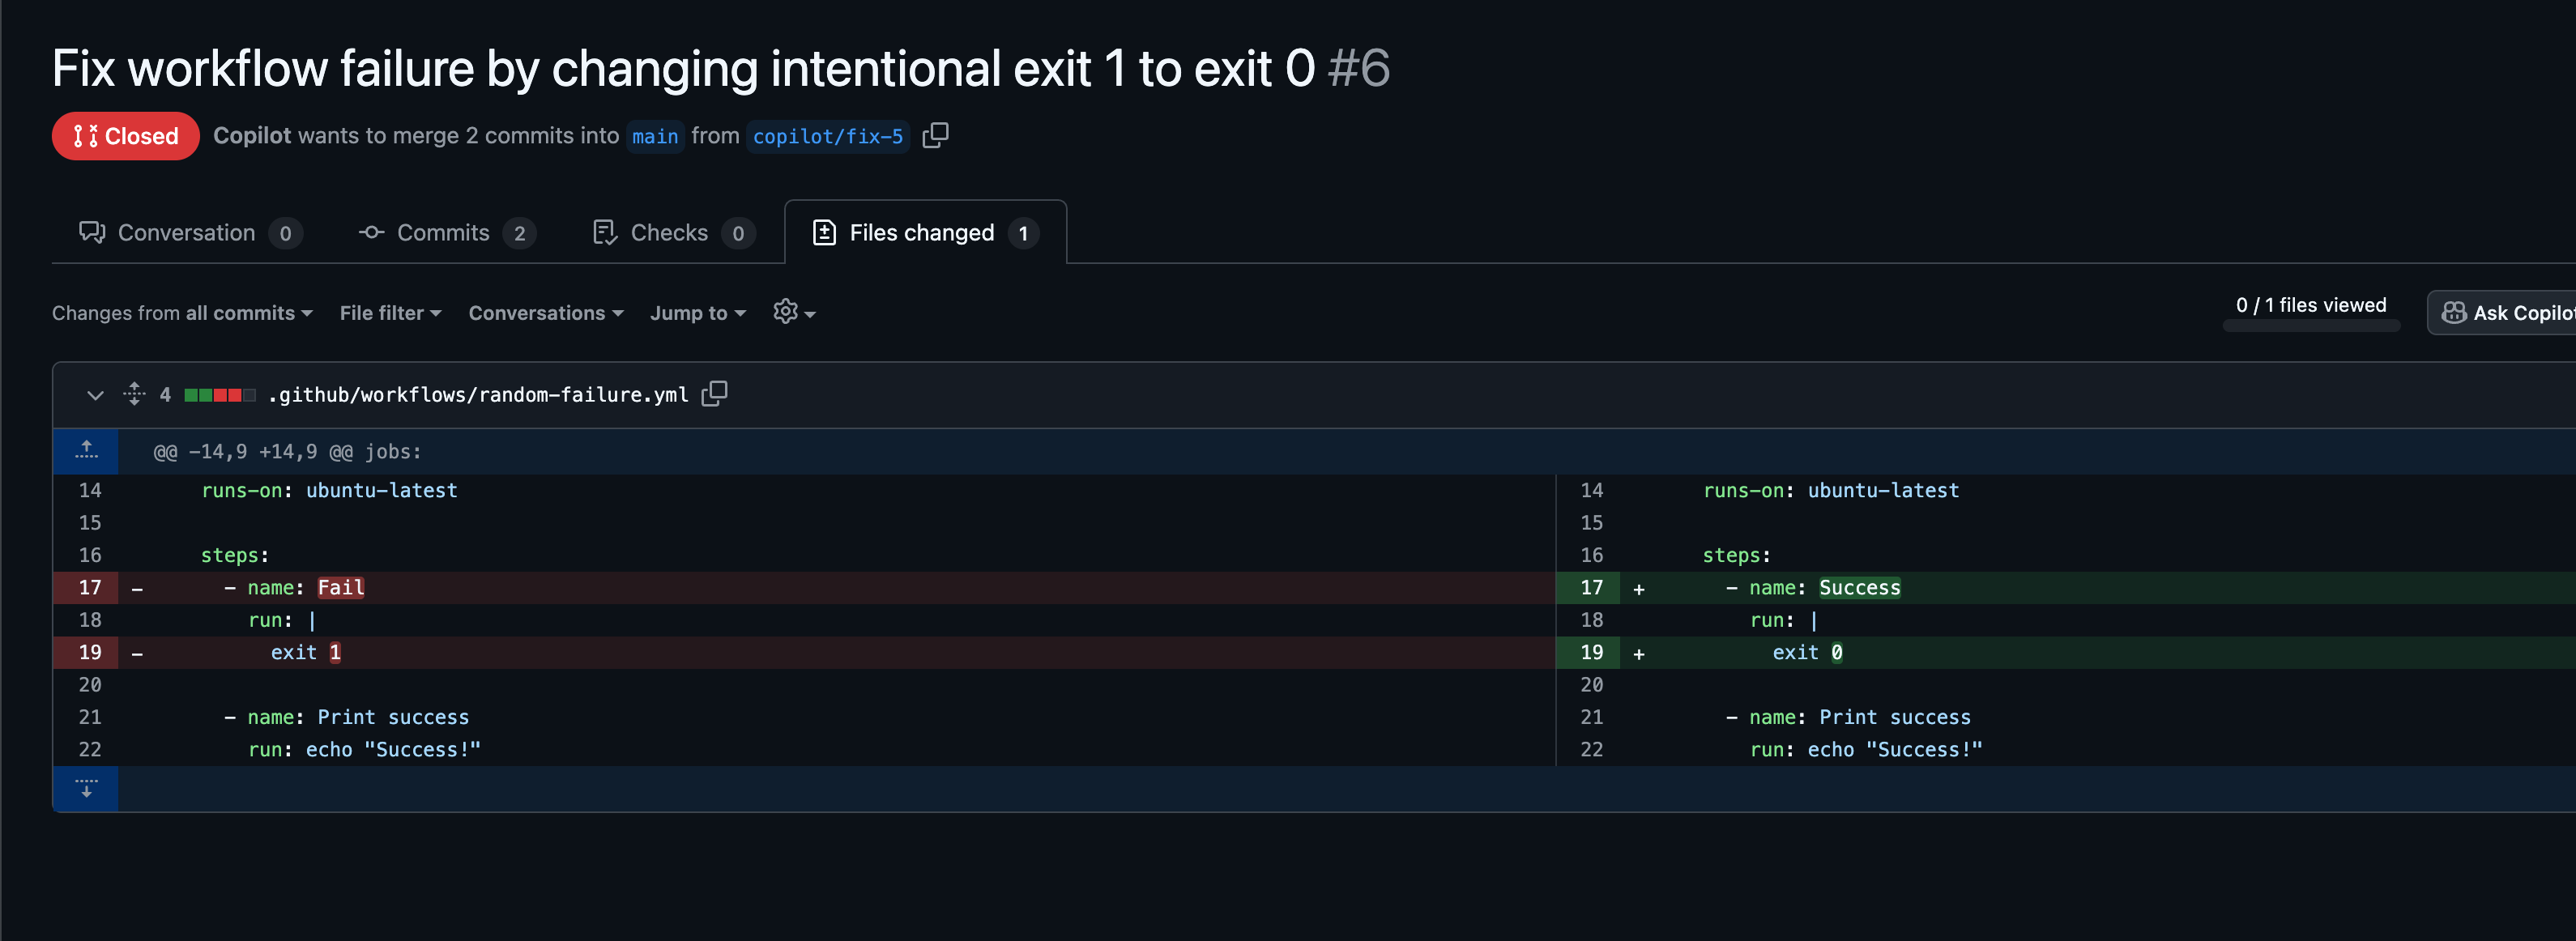This screenshot has width=2576, height=941.
Task: Click the red Closed status badge
Action: [x=125, y=136]
